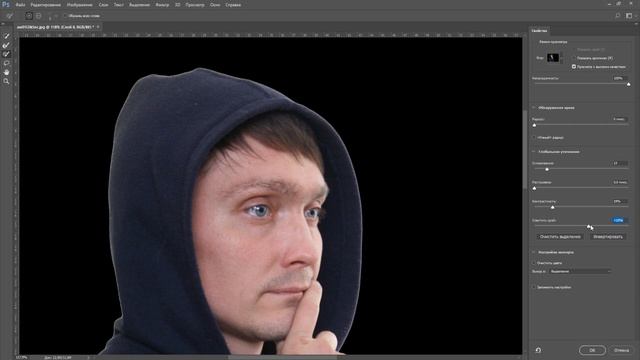This screenshot has height=360, width=640.
Task: Open the tool preset icon in options bar
Action: tap(9, 16)
